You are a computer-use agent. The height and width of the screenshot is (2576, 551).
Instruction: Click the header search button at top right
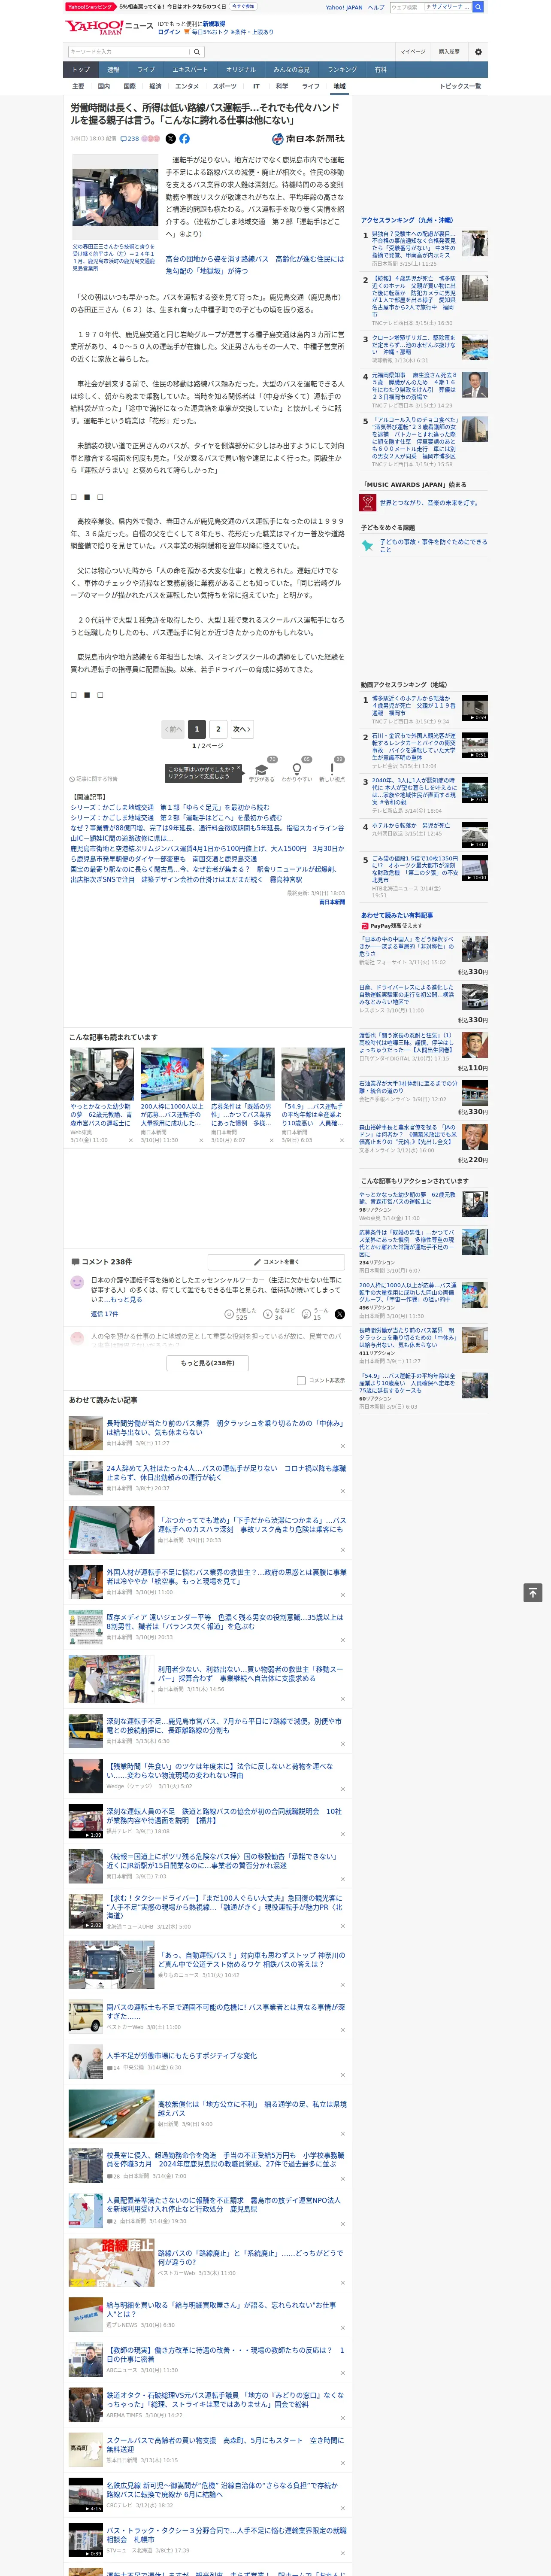[478, 7]
